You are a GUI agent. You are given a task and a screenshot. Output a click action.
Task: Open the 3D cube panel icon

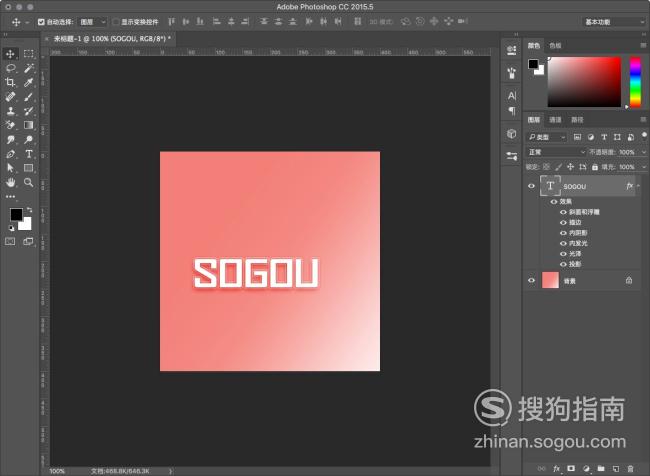tap(512, 134)
